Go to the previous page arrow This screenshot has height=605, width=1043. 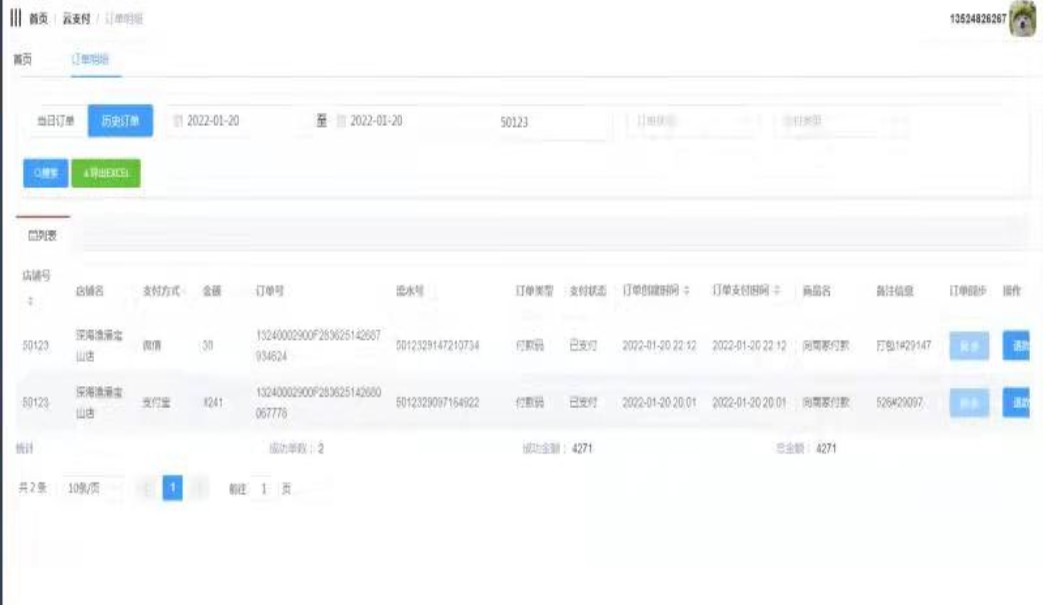click(x=146, y=489)
